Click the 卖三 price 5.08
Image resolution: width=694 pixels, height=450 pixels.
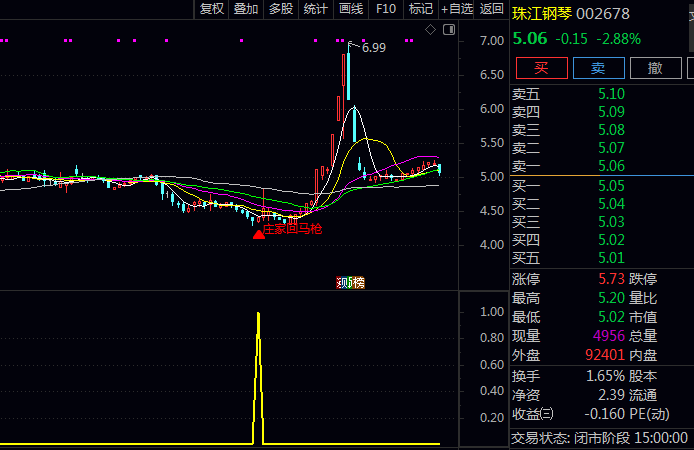[x=611, y=130]
